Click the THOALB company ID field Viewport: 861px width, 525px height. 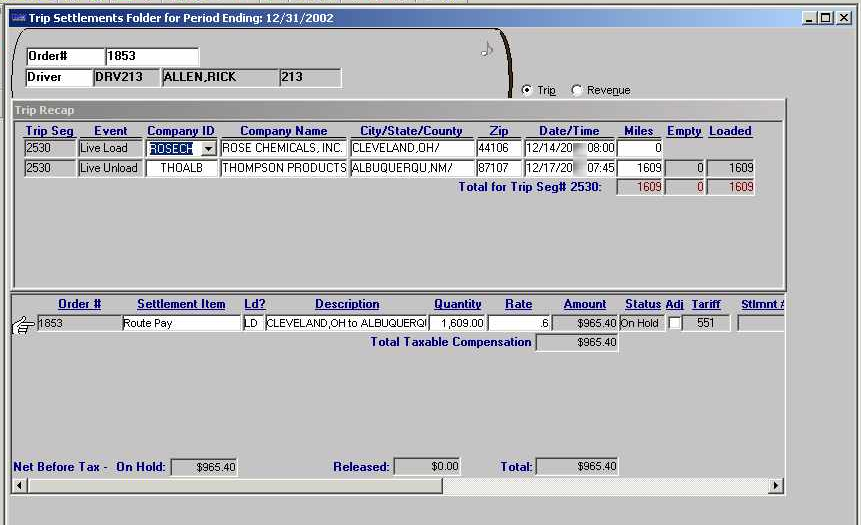coord(182,168)
